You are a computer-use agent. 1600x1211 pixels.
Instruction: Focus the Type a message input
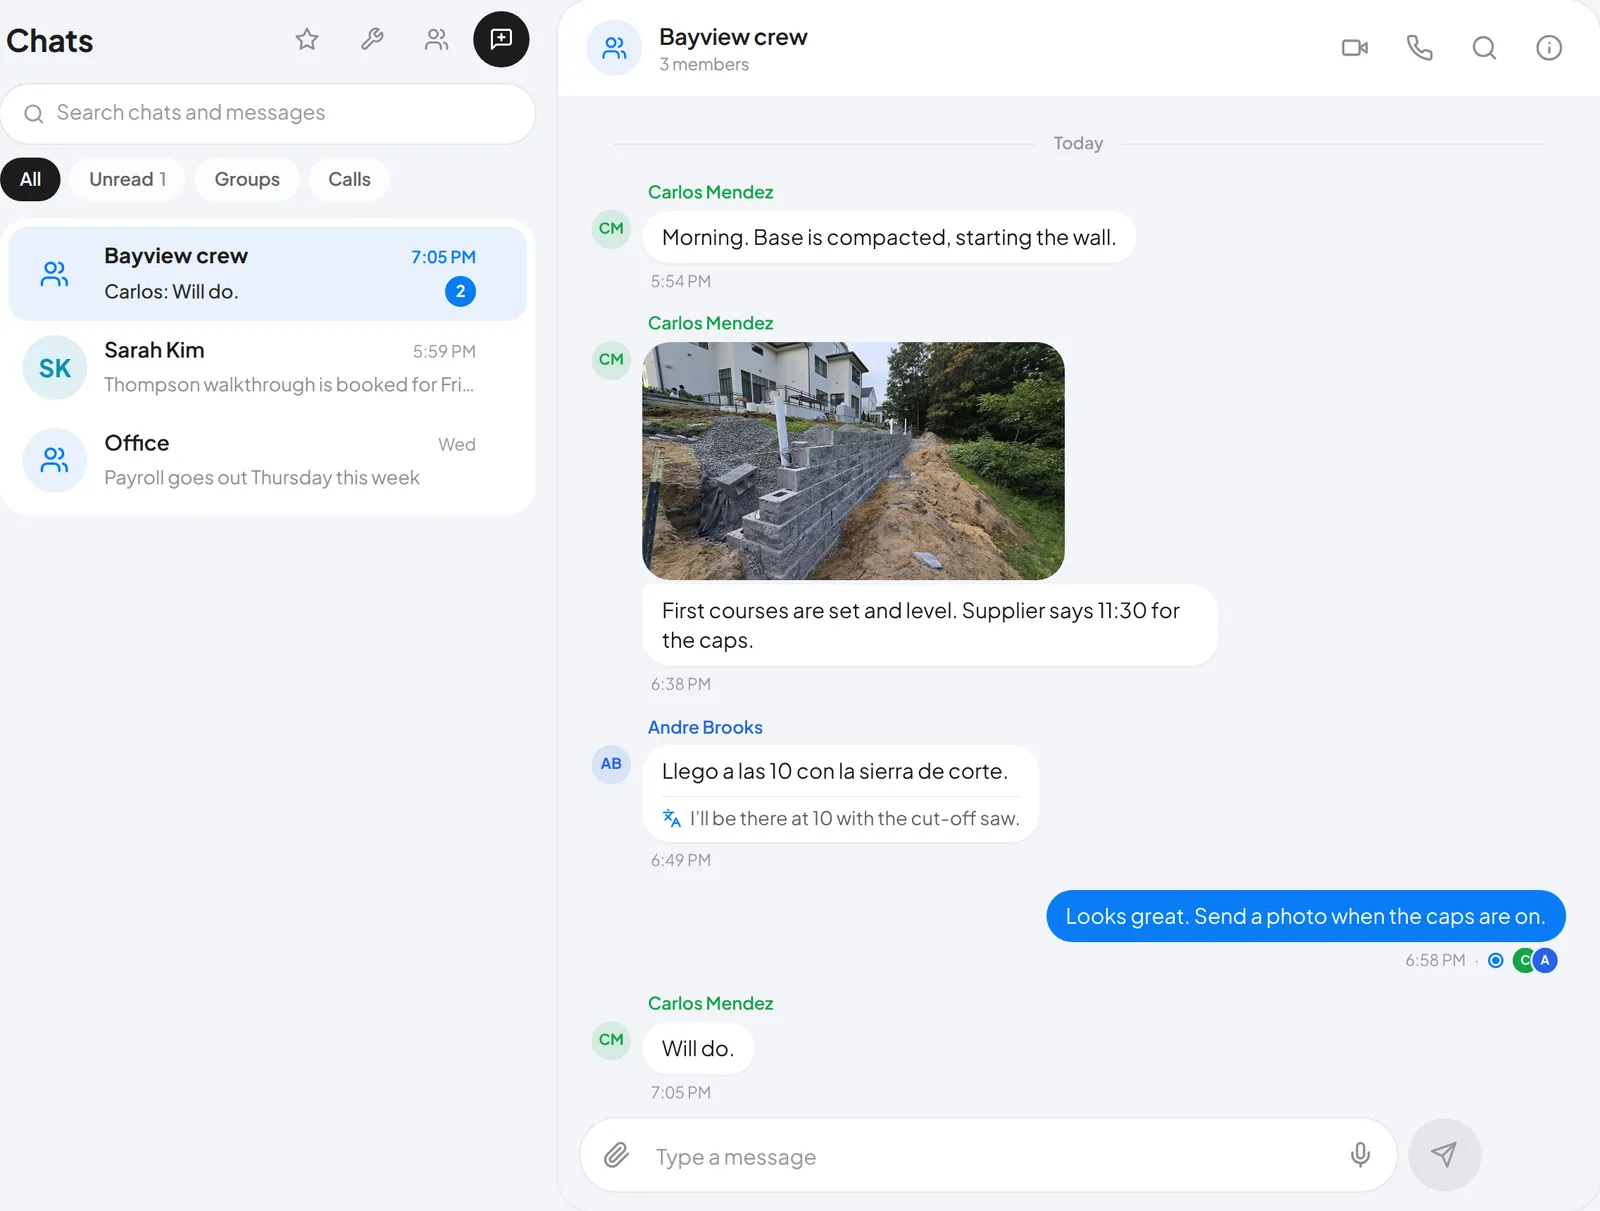coord(988,1155)
